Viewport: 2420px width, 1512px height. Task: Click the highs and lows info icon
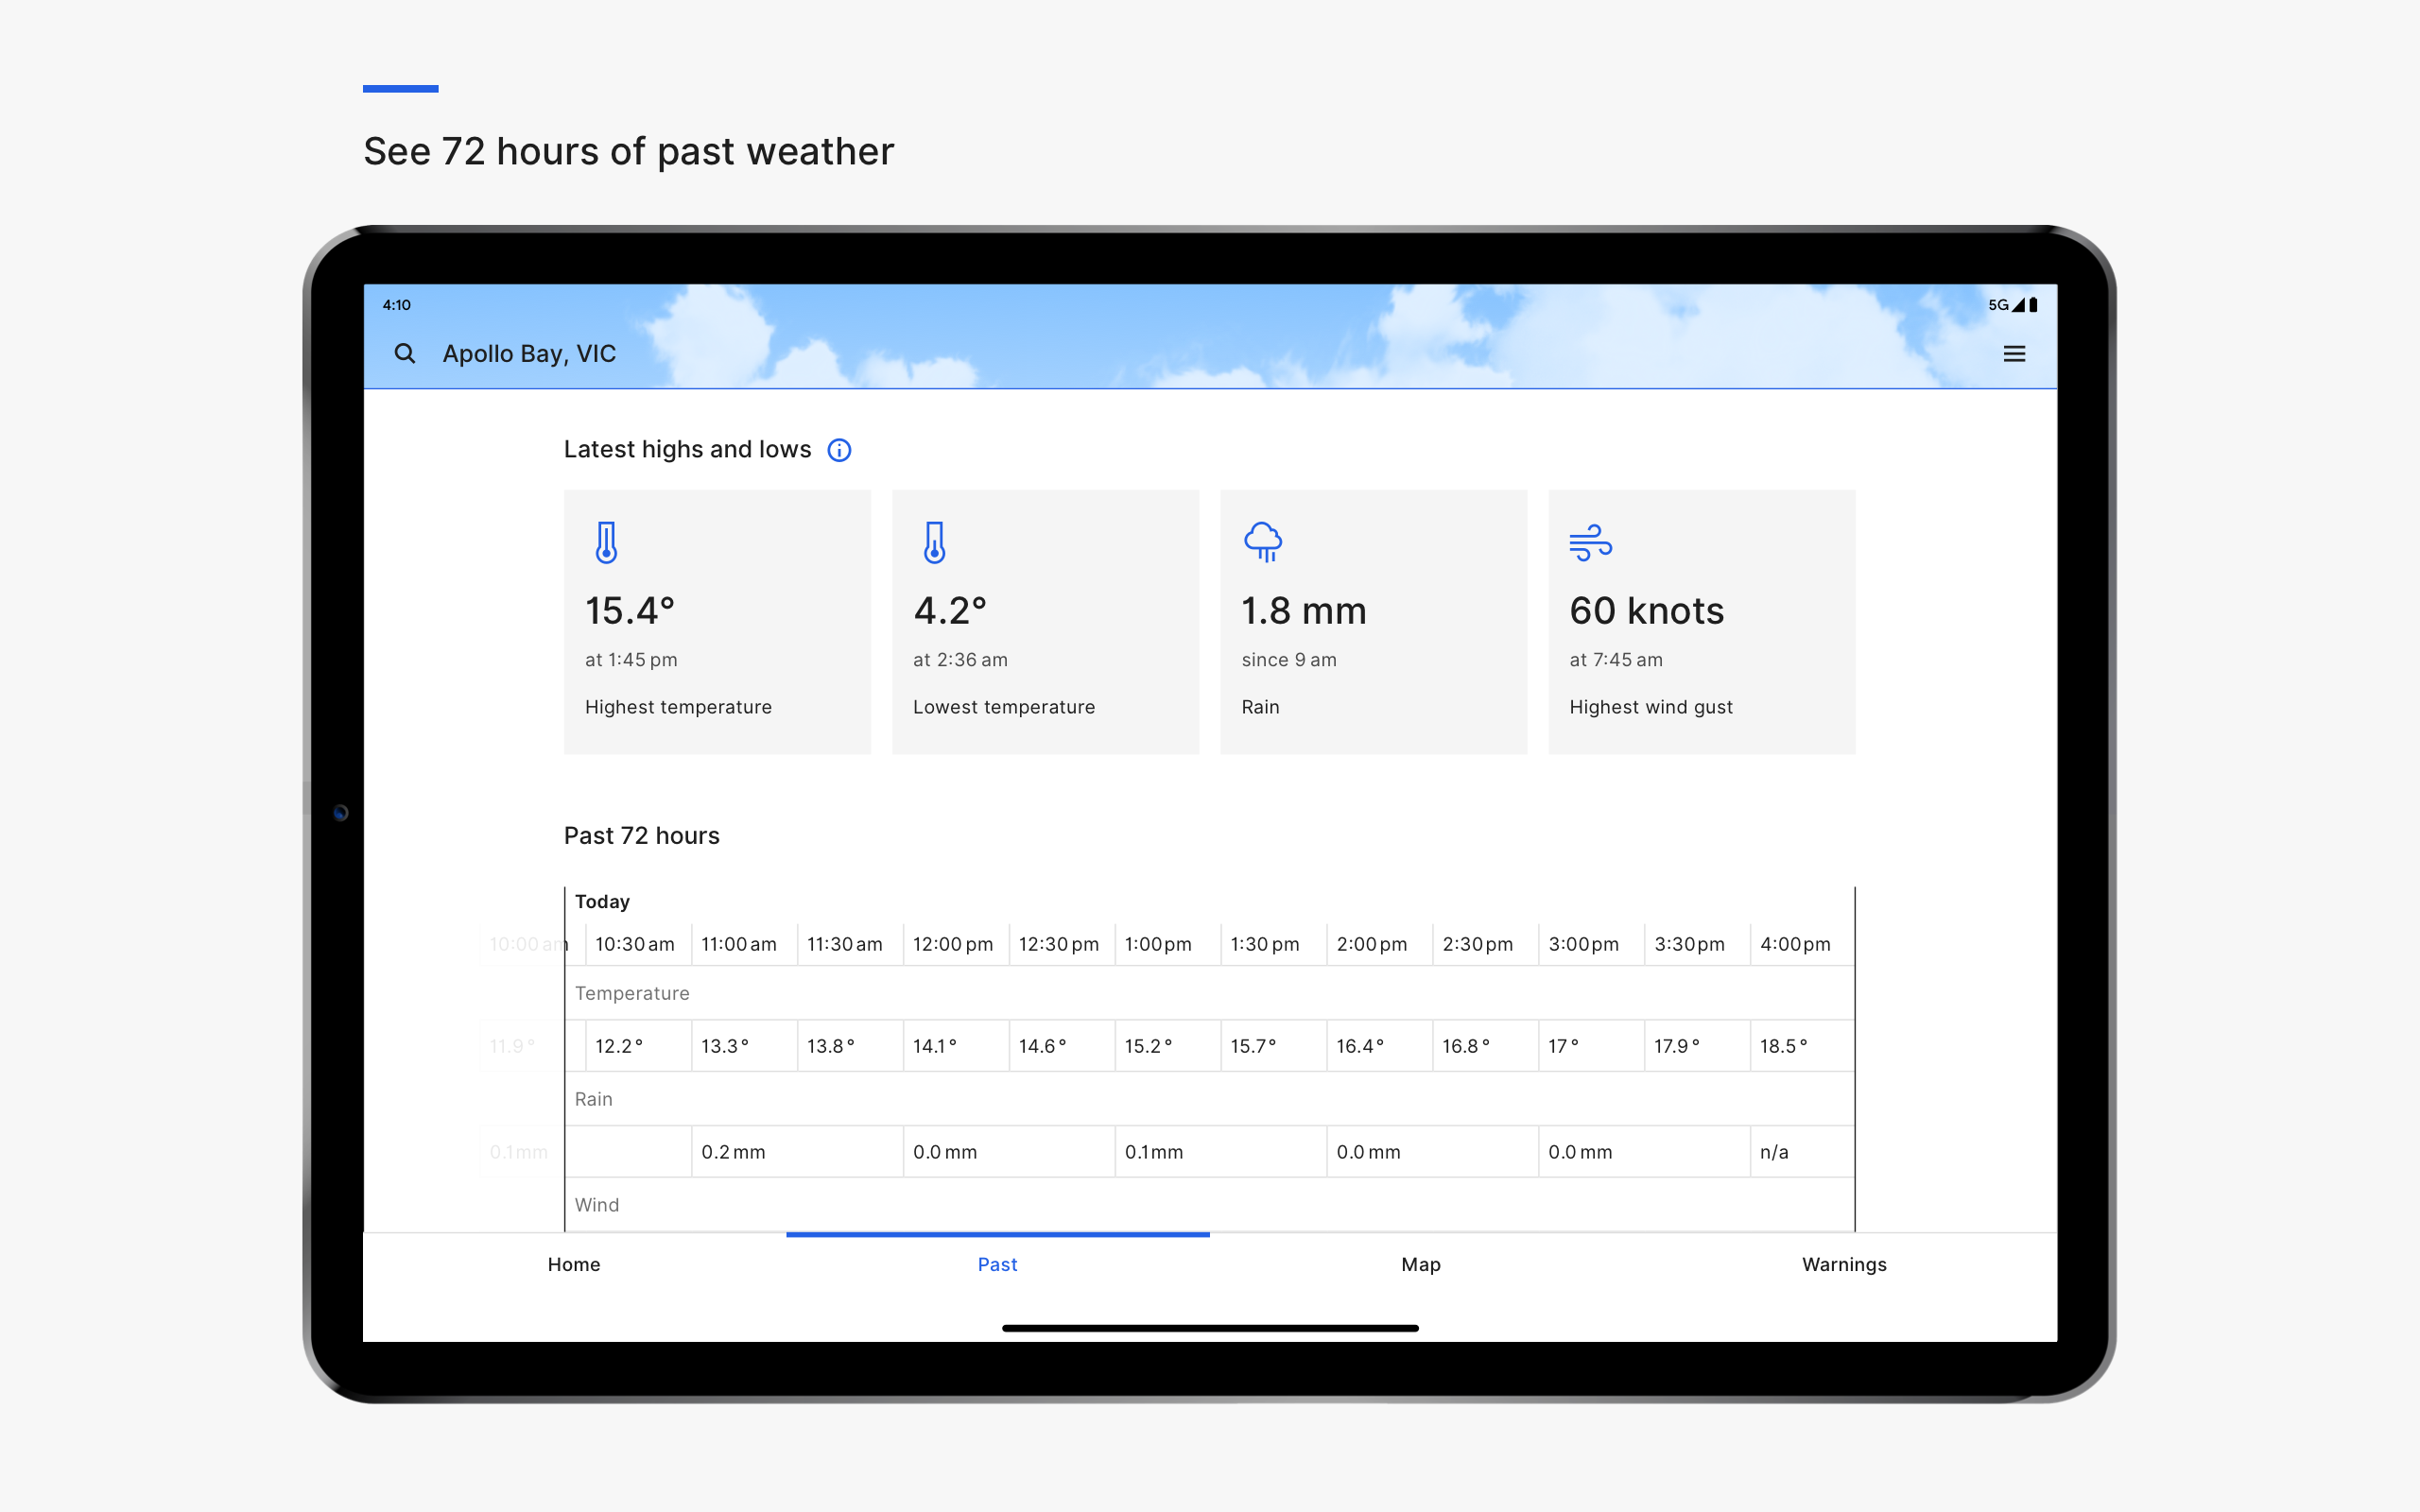click(x=839, y=450)
